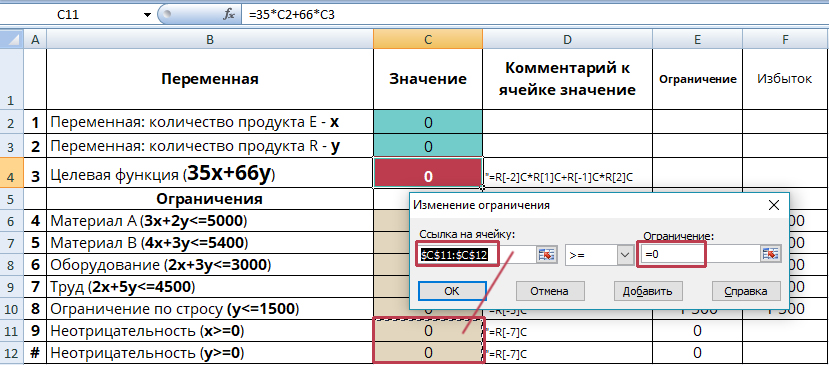Click the Ограничения section header cell
The width and height of the screenshot is (829, 365).
click(x=210, y=198)
